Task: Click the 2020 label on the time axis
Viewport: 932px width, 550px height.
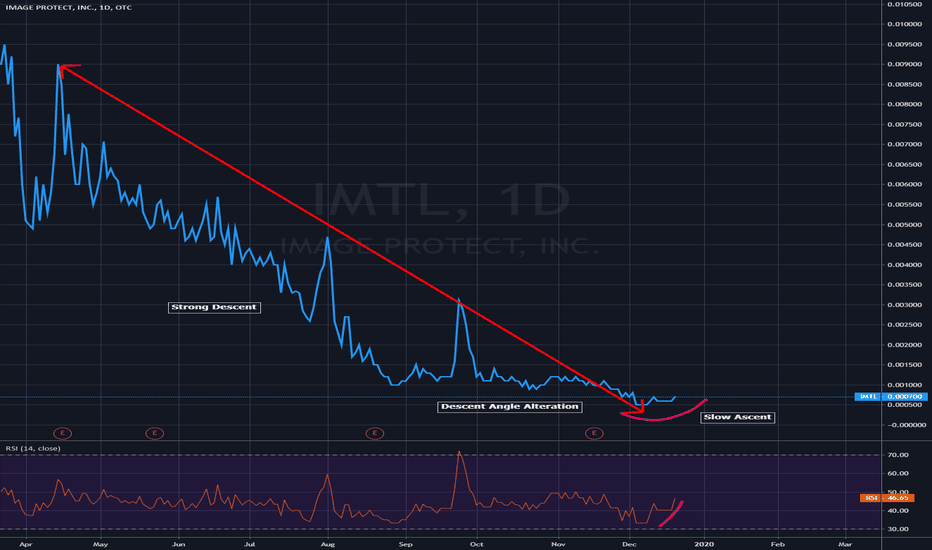Action: pos(704,544)
